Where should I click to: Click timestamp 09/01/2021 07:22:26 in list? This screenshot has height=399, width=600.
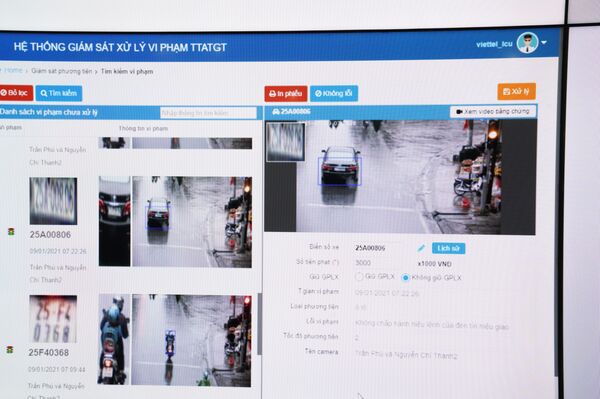click(58, 251)
